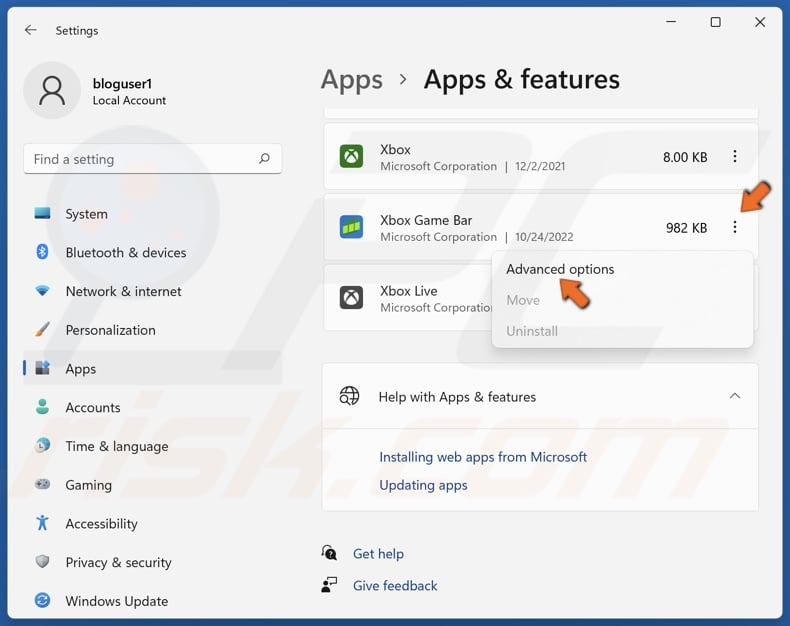Click the Updating apps link
Screen dimensions: 790x626
point(423,485)
